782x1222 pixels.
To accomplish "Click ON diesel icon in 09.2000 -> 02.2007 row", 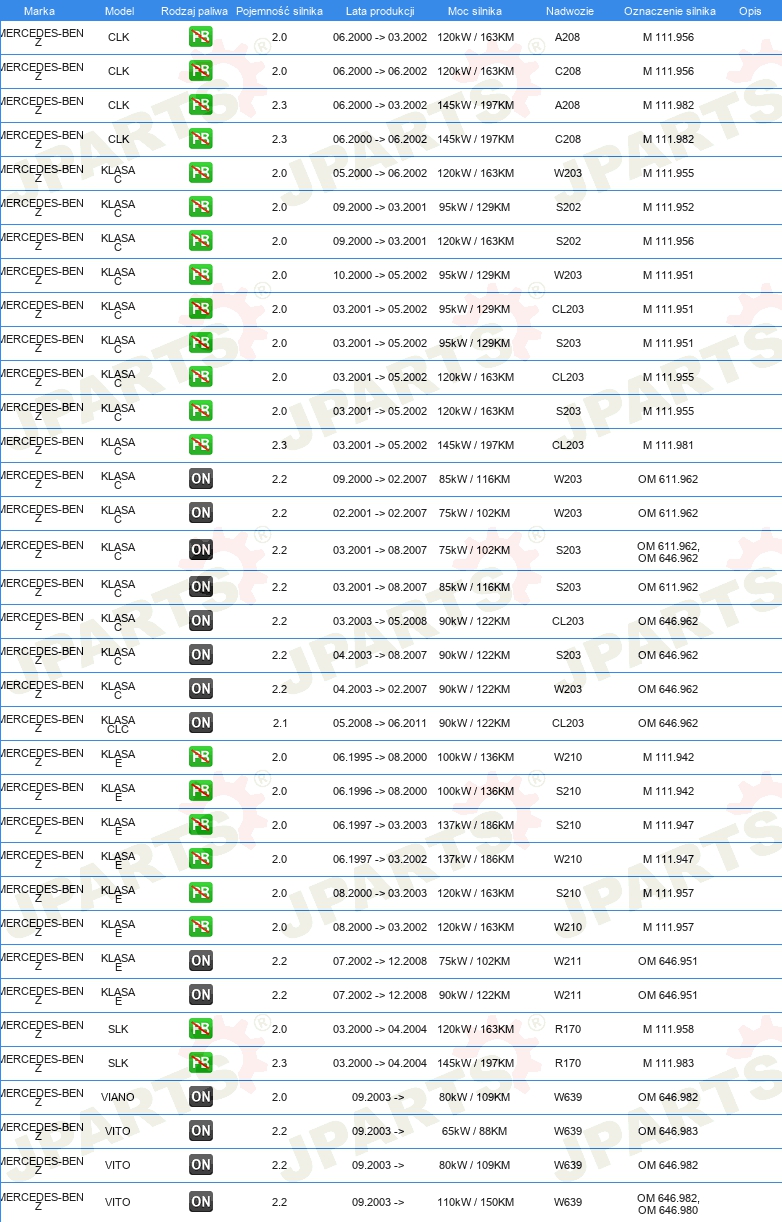I will coord(201,479).
